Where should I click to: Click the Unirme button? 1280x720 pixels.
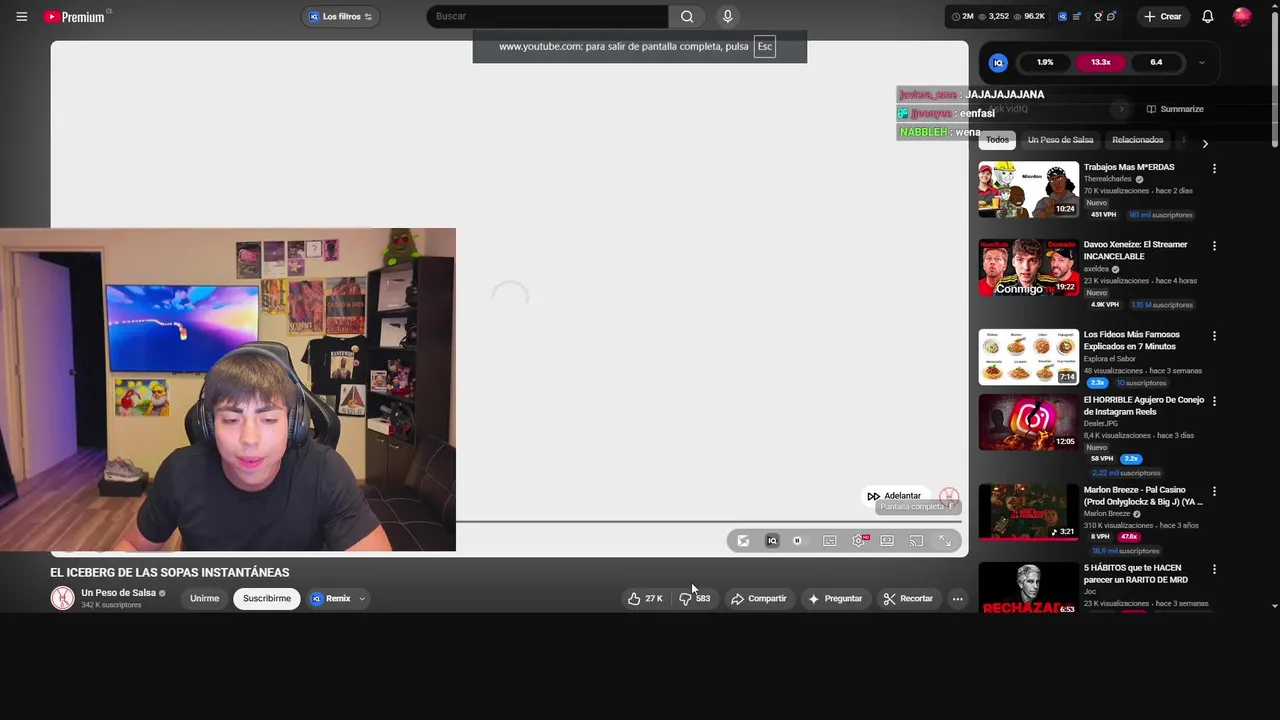205,599
